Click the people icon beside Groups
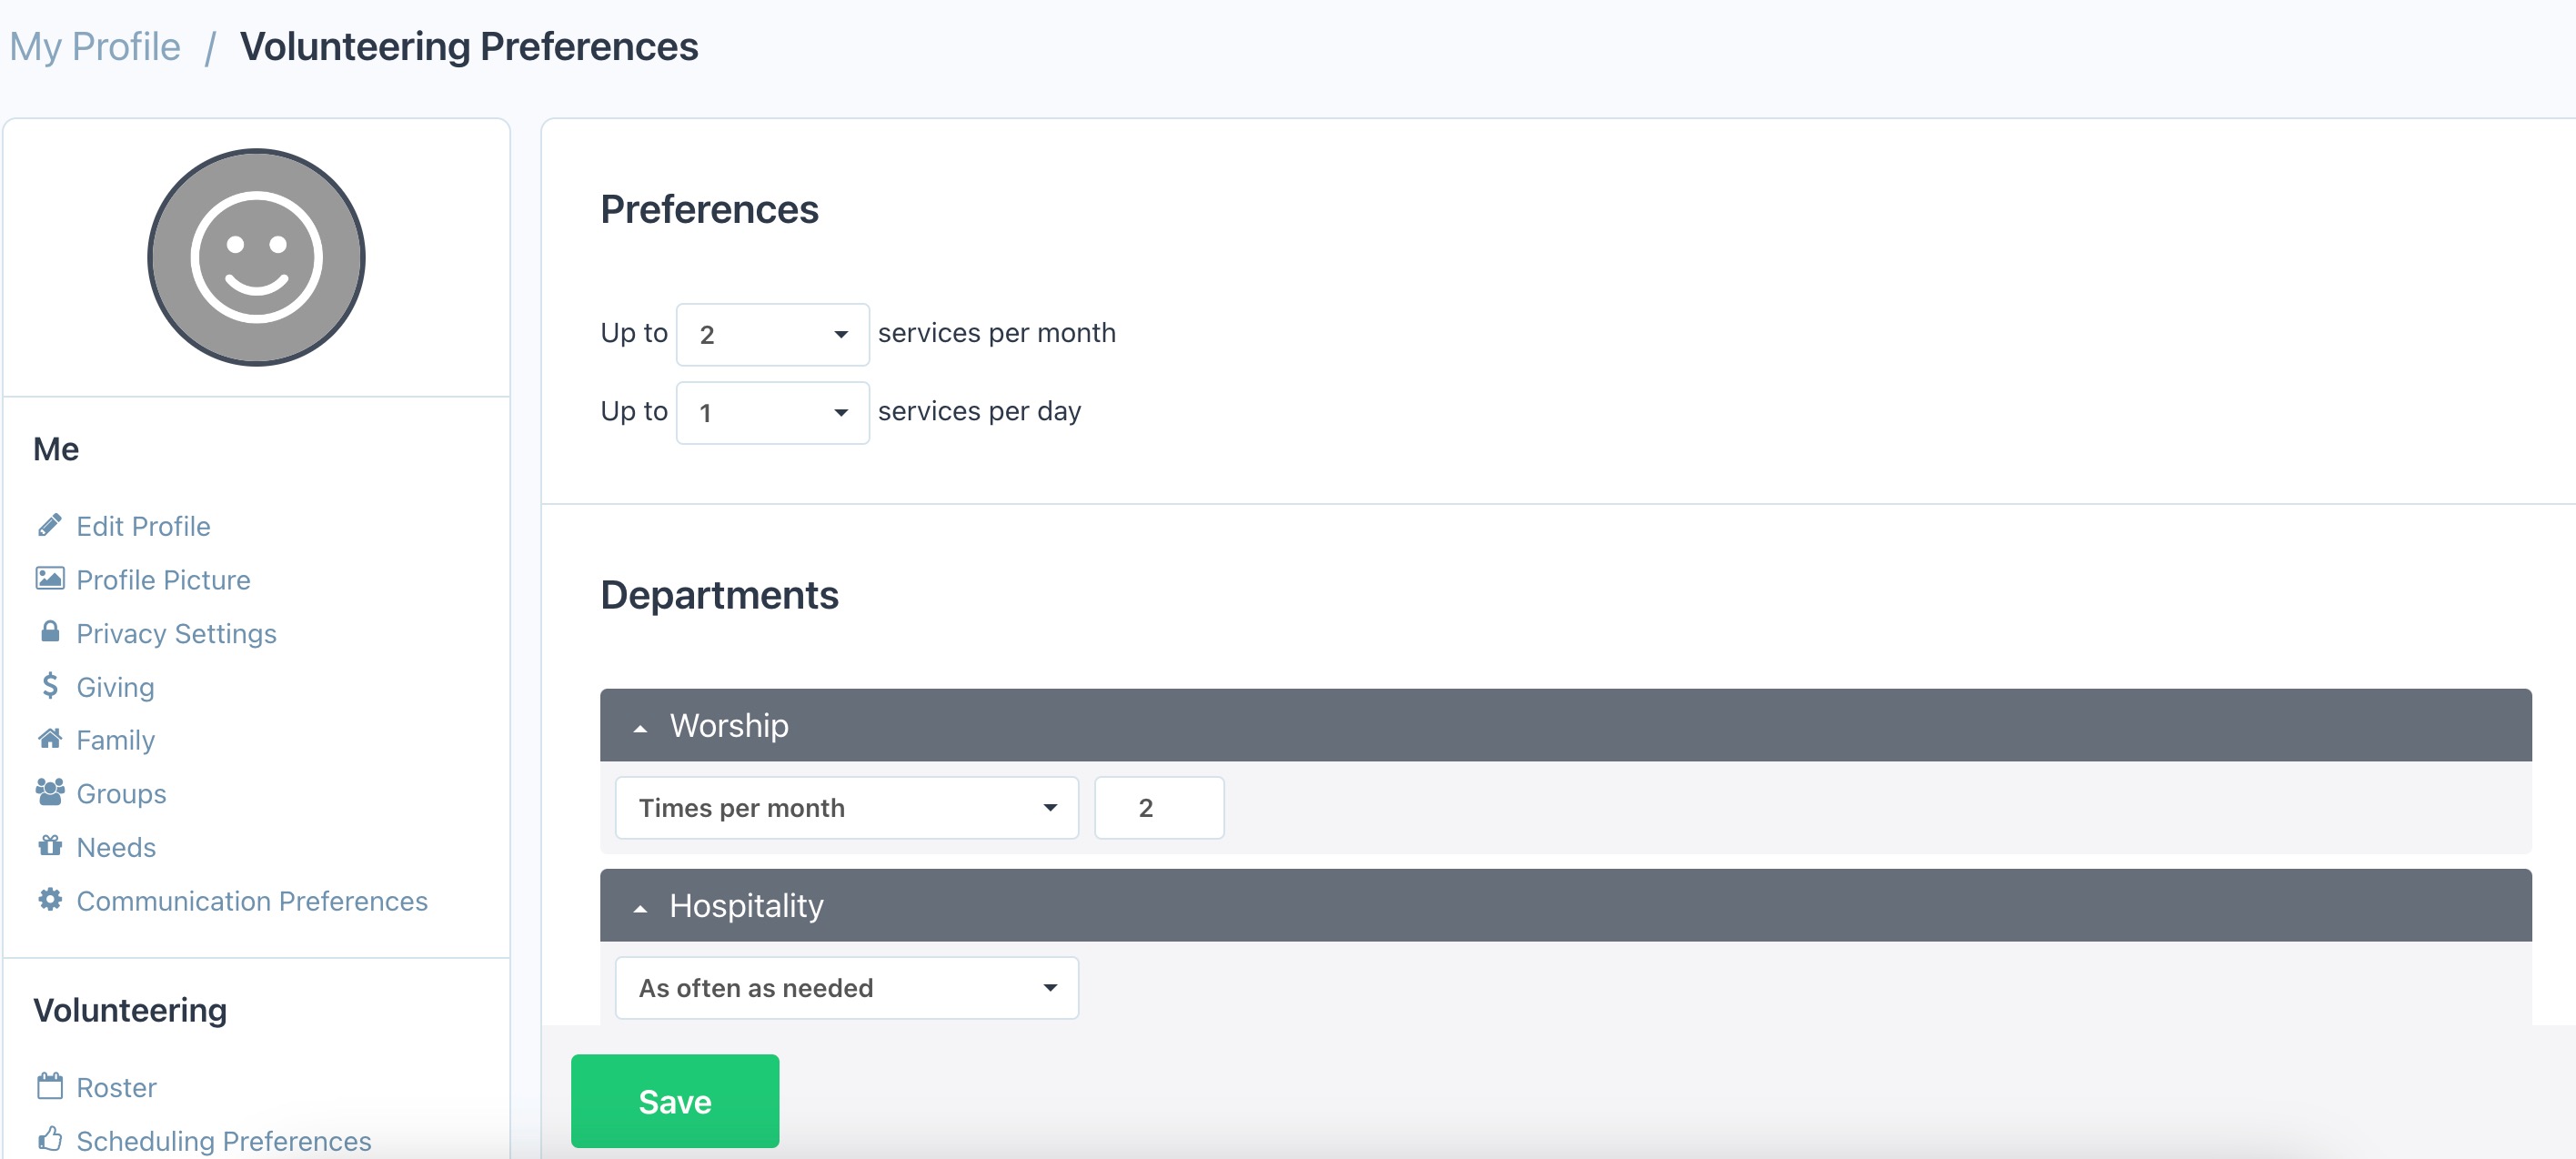Screen dimensions: 2576x1159 point(50,793)
